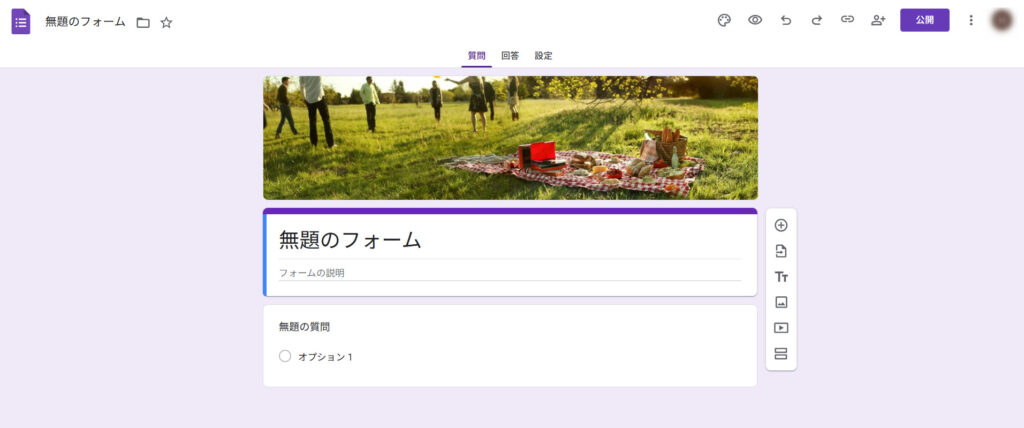
Task: Move form to folder icon
Action: [x=143, y=23]
